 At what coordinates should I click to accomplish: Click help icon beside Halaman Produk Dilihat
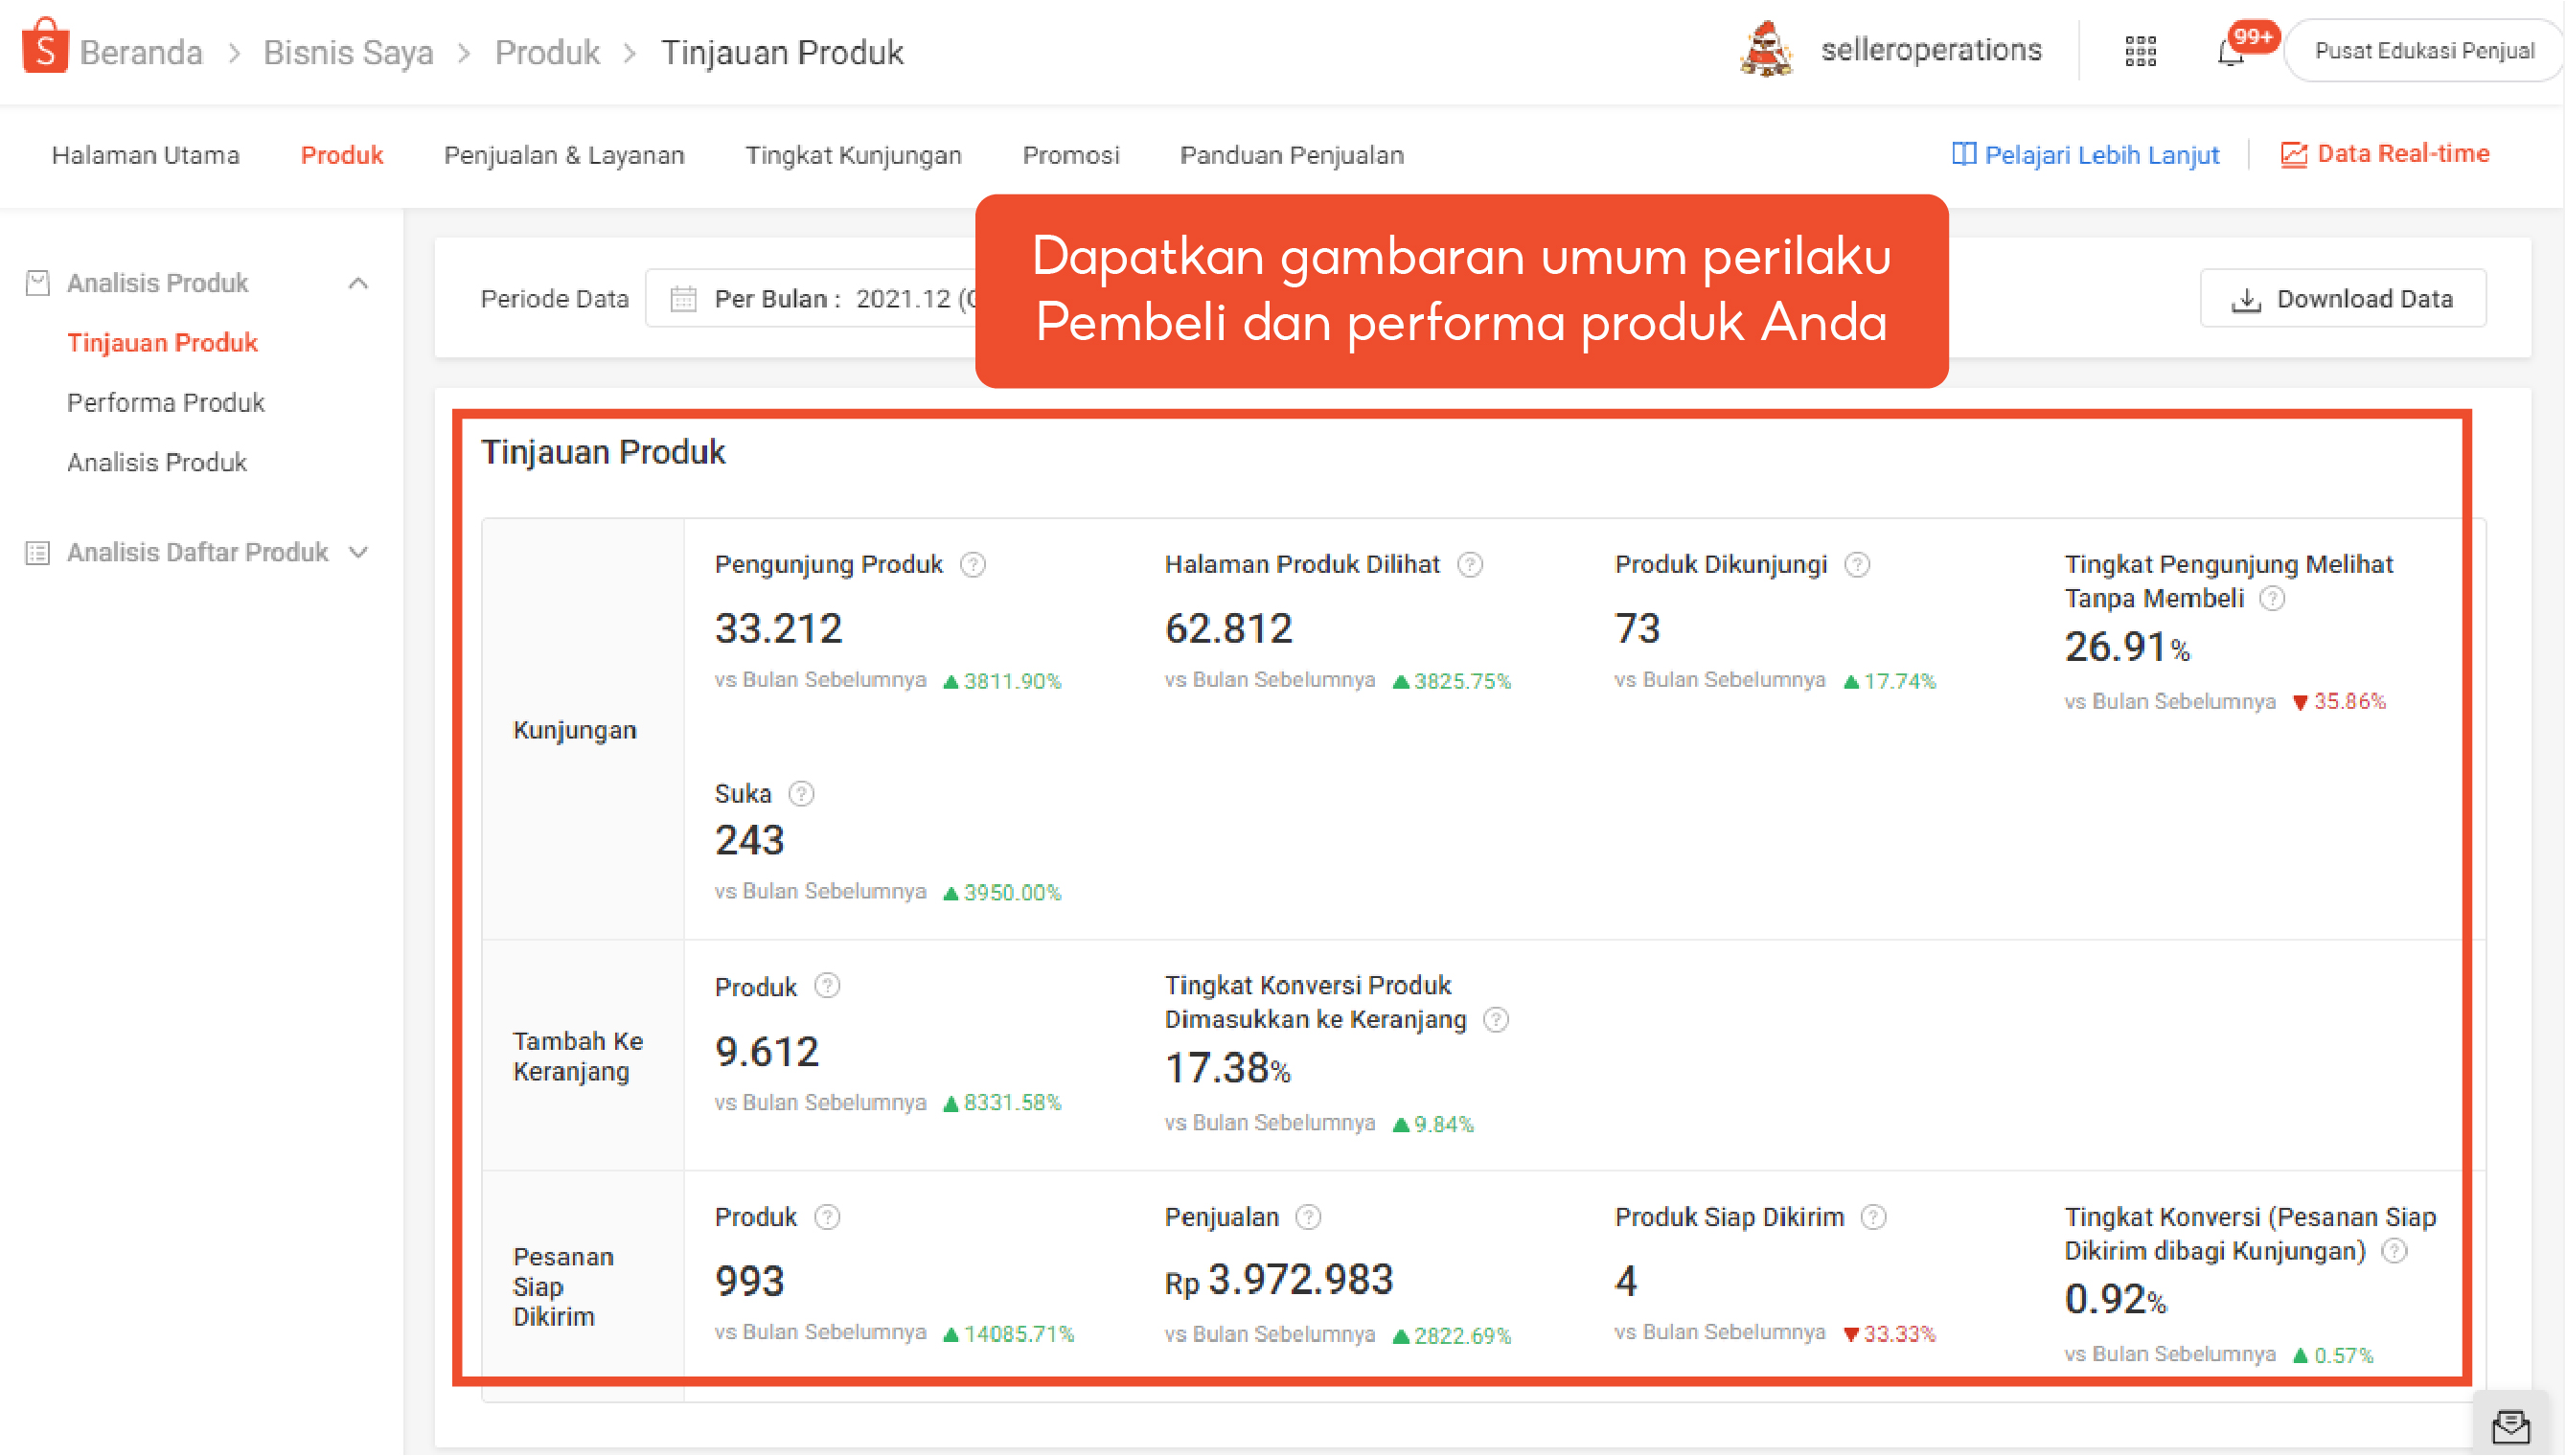click(x=1469, y=565)
